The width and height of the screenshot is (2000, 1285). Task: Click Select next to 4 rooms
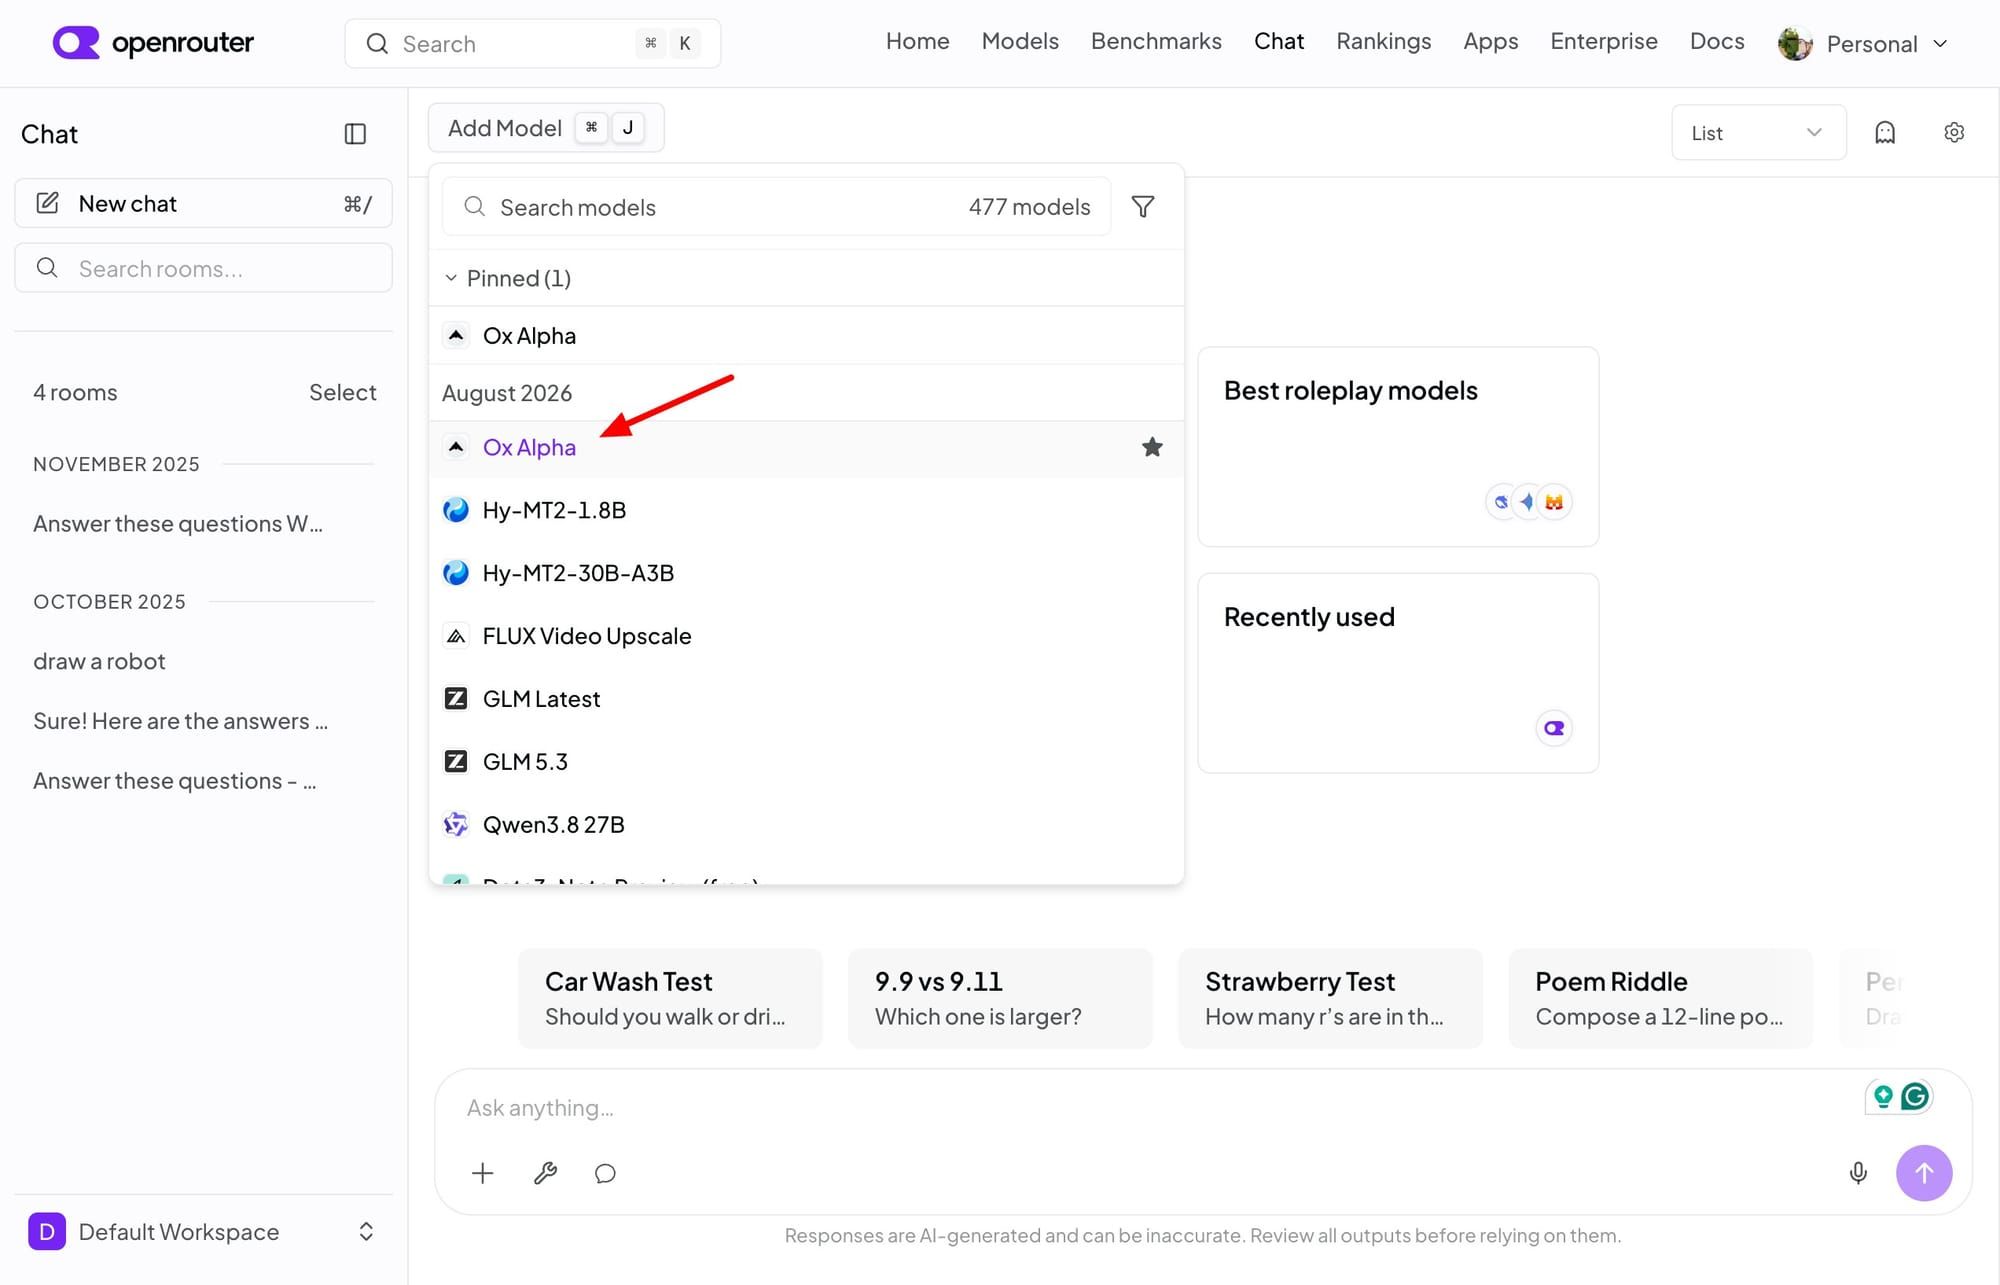point(342,392)
